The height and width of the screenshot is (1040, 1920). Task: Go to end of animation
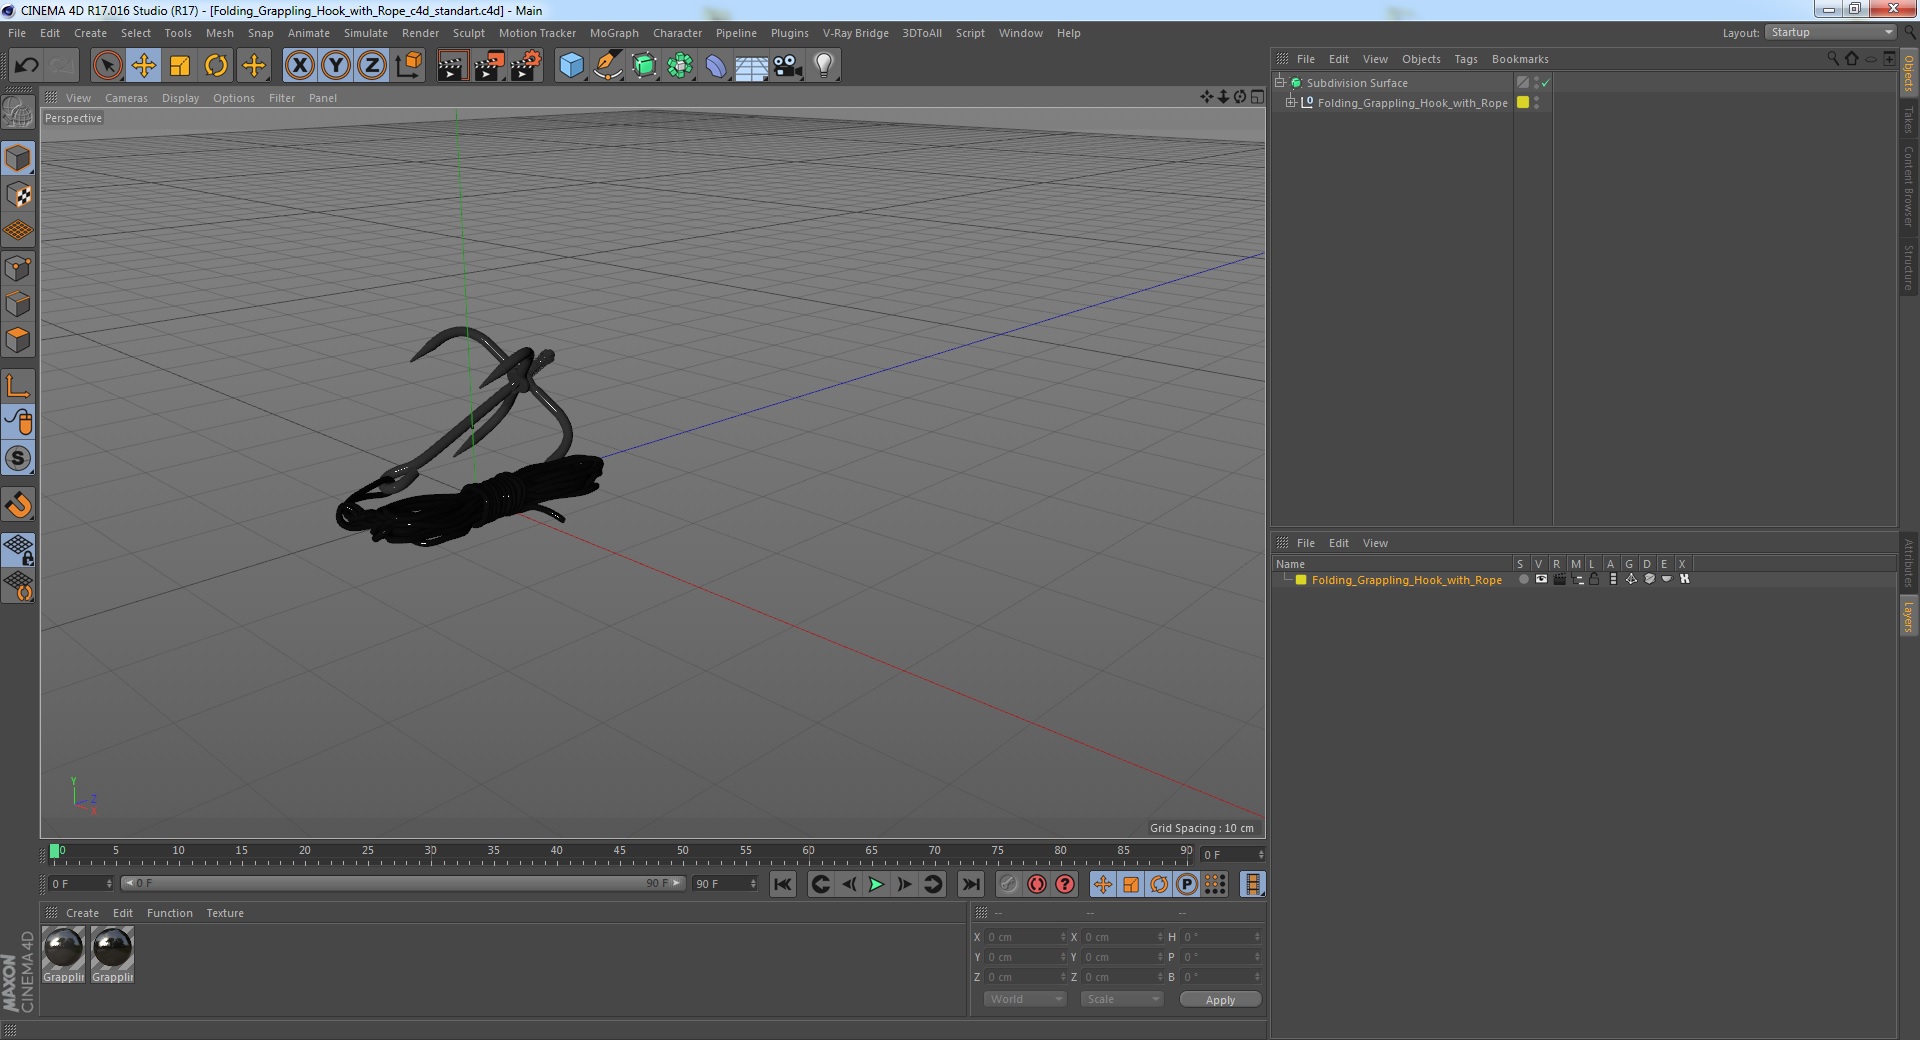(970, 884)
